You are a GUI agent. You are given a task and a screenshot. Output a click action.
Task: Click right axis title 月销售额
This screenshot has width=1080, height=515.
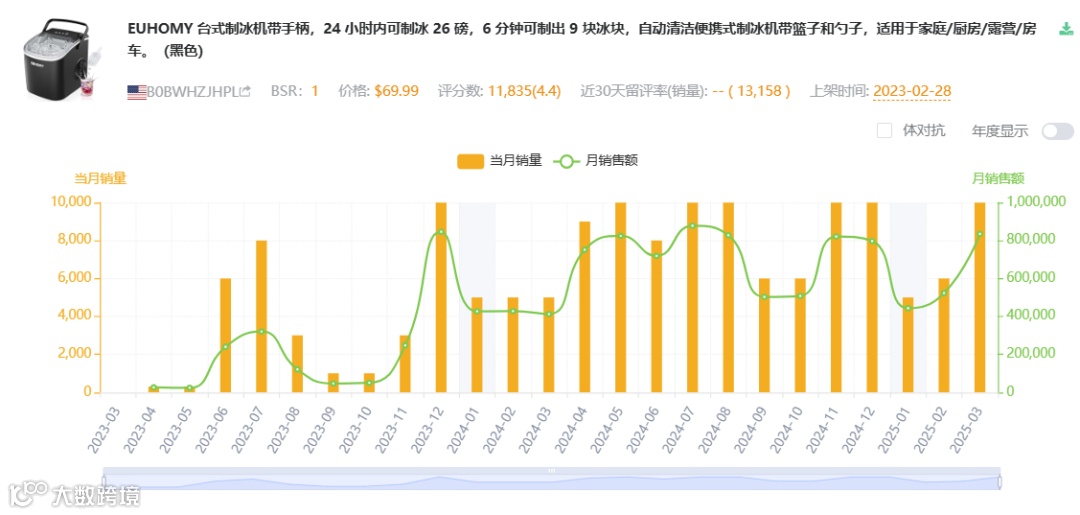998,178
